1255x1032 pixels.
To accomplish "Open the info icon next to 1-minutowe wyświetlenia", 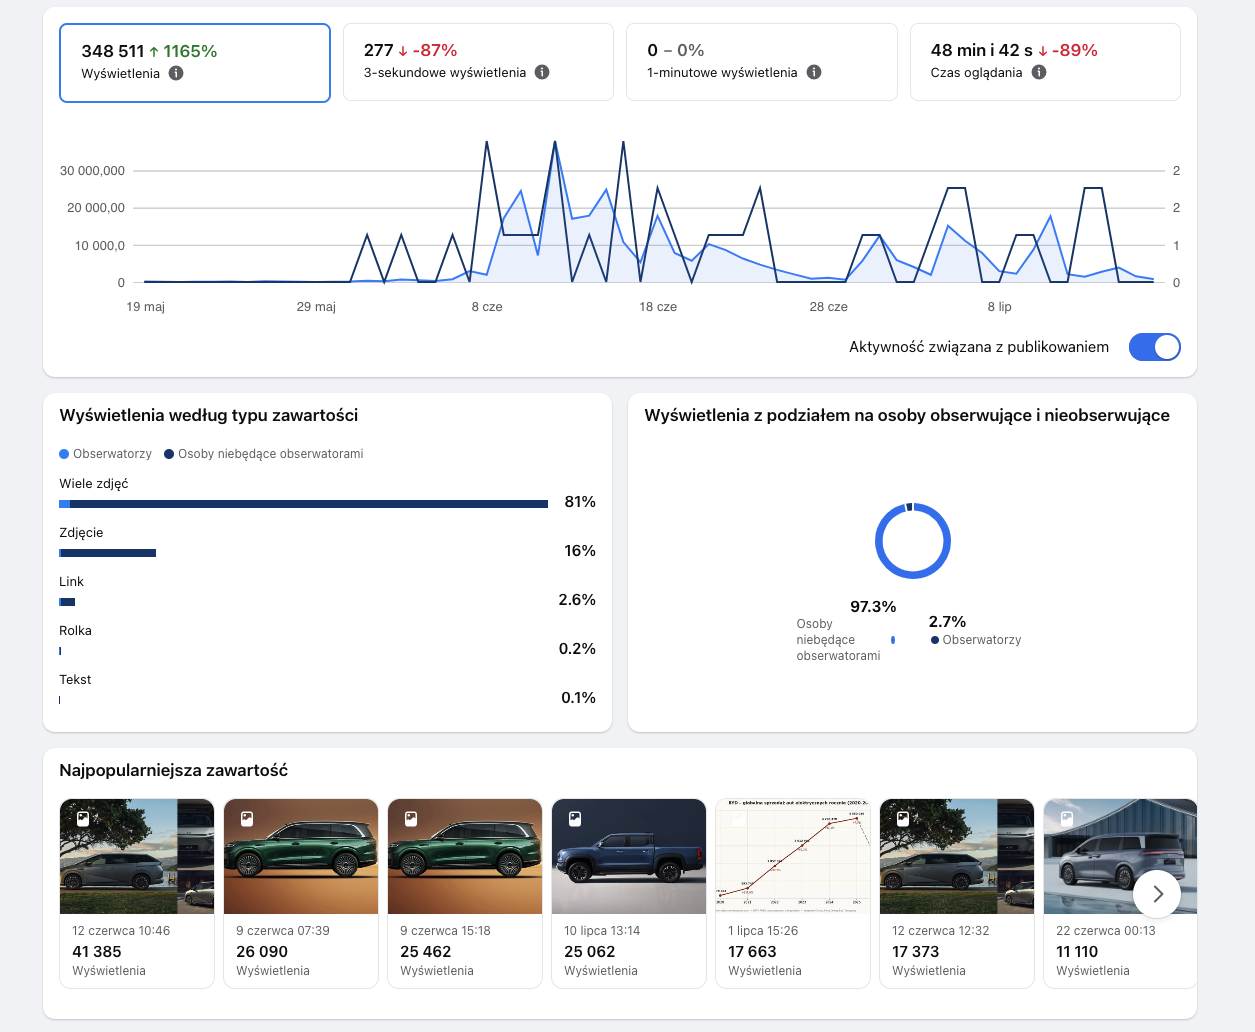I will click(x=814, y=72).
